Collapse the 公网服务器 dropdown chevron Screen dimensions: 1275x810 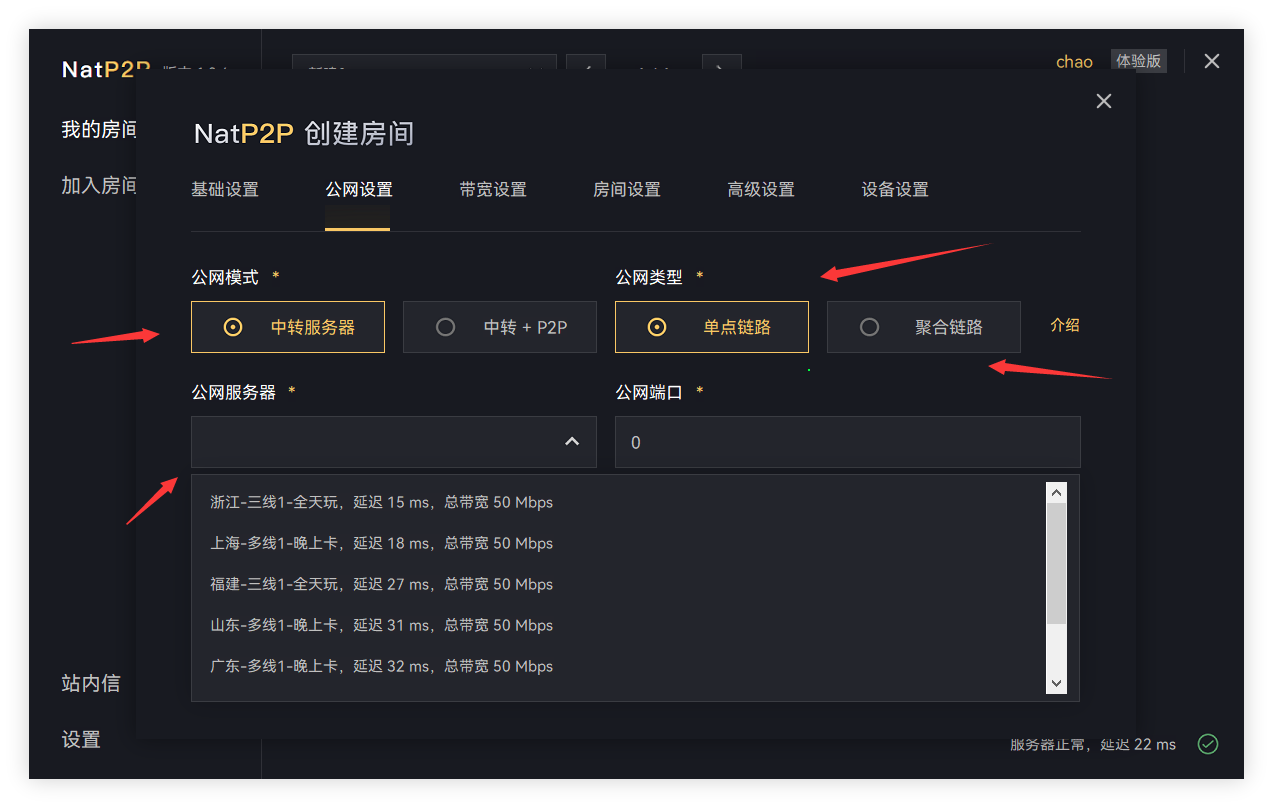(x=572, y=441)
